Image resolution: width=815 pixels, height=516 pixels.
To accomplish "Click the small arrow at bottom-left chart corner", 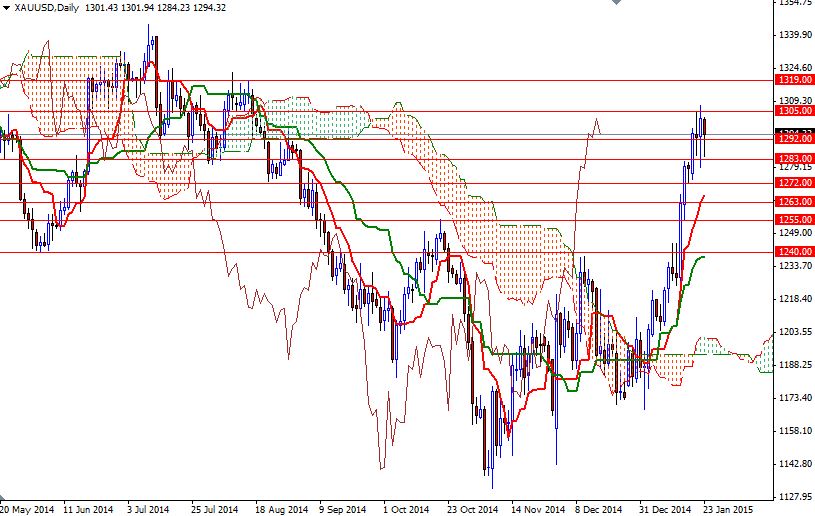I will (x=4, y=495).
